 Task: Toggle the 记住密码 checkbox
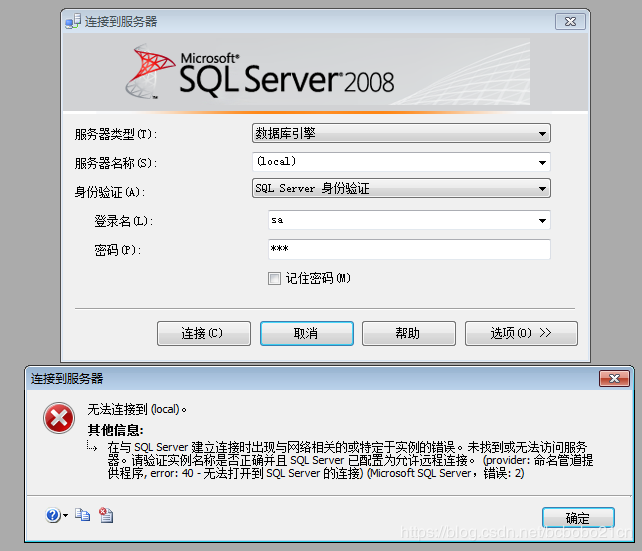(274, 279)
